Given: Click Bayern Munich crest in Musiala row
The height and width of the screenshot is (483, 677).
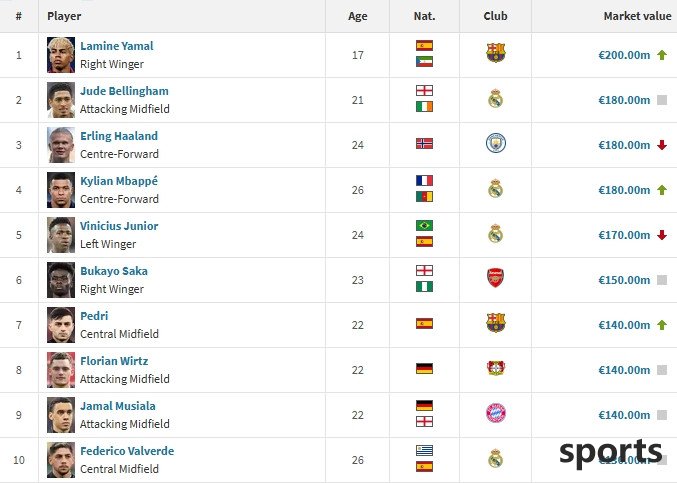Looking at the screenshot, I should [x=496, y=413].
